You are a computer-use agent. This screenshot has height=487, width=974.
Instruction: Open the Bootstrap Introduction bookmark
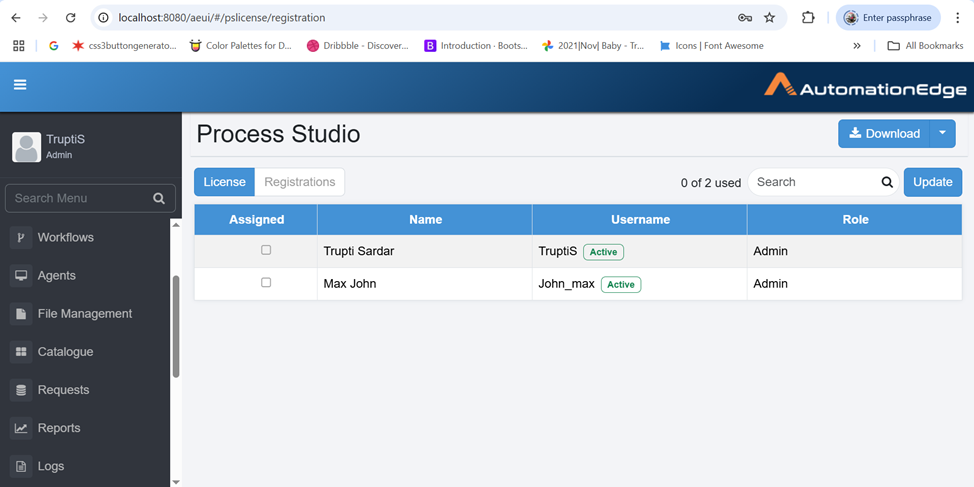(476, 45)
